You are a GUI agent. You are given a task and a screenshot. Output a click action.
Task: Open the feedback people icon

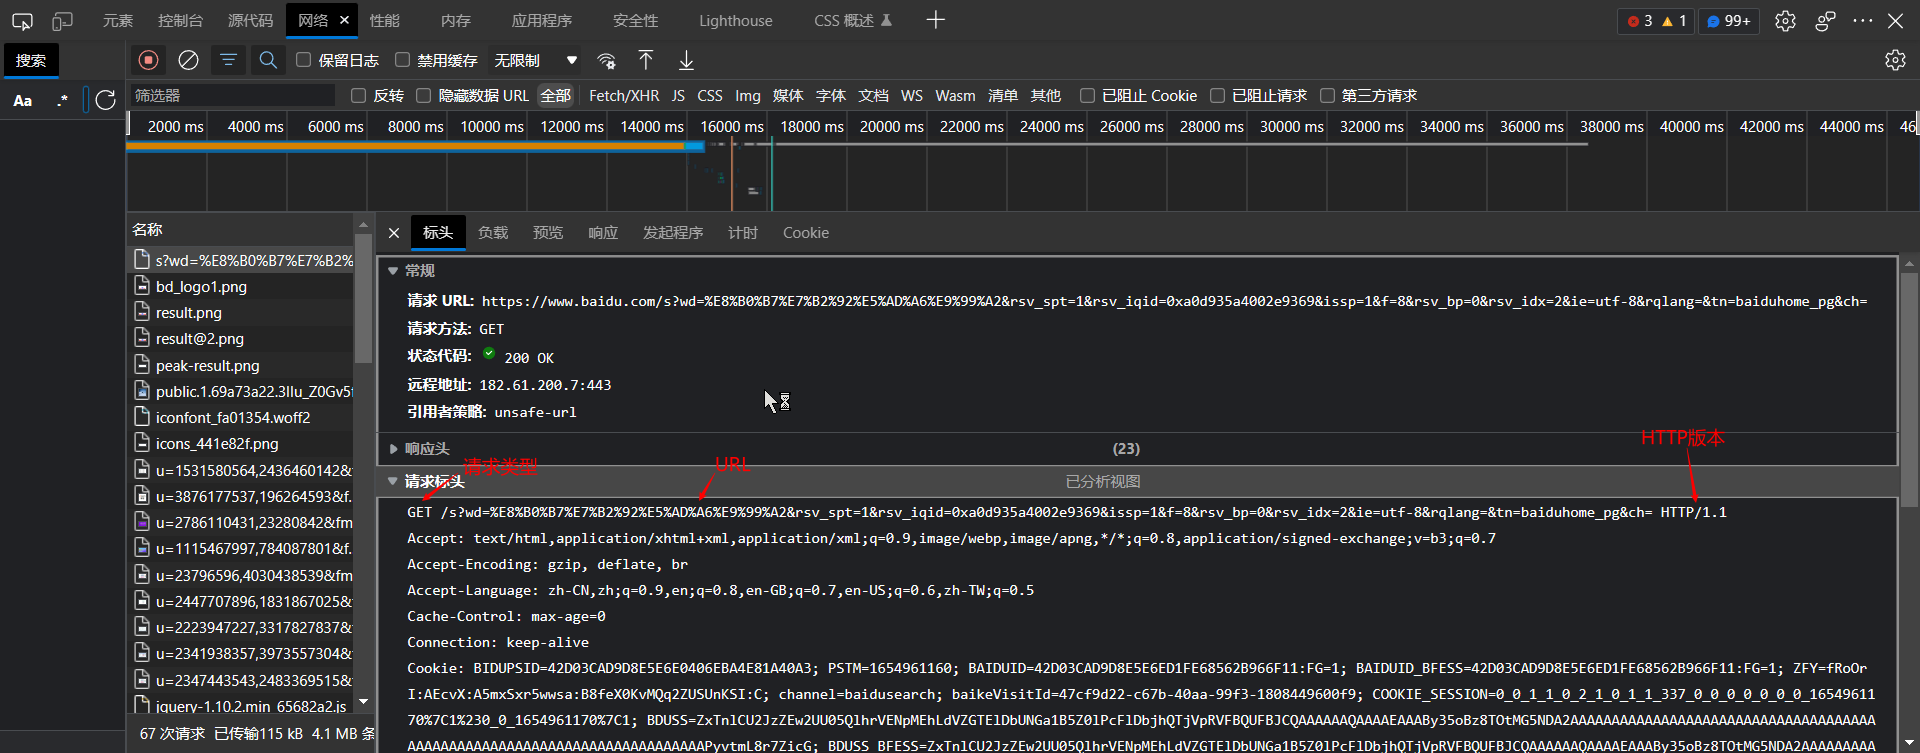1825,21
